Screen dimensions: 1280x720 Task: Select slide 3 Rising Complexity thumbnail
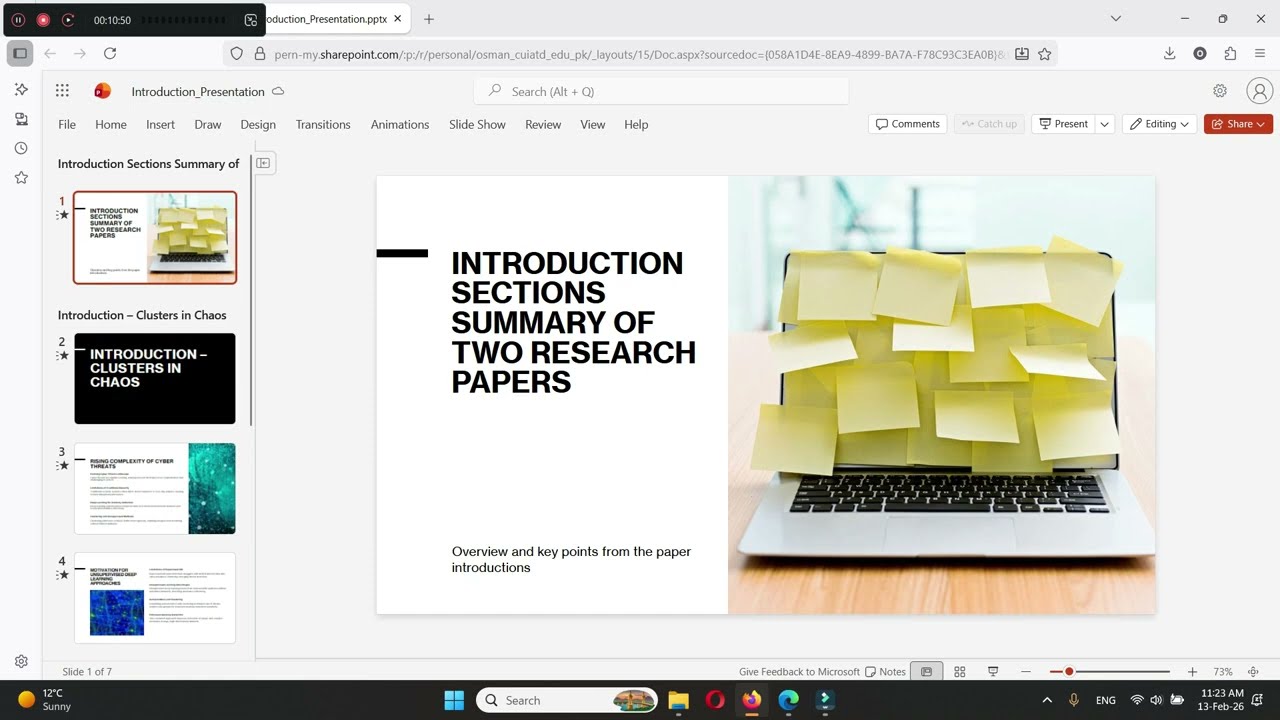tap(155, 489)
